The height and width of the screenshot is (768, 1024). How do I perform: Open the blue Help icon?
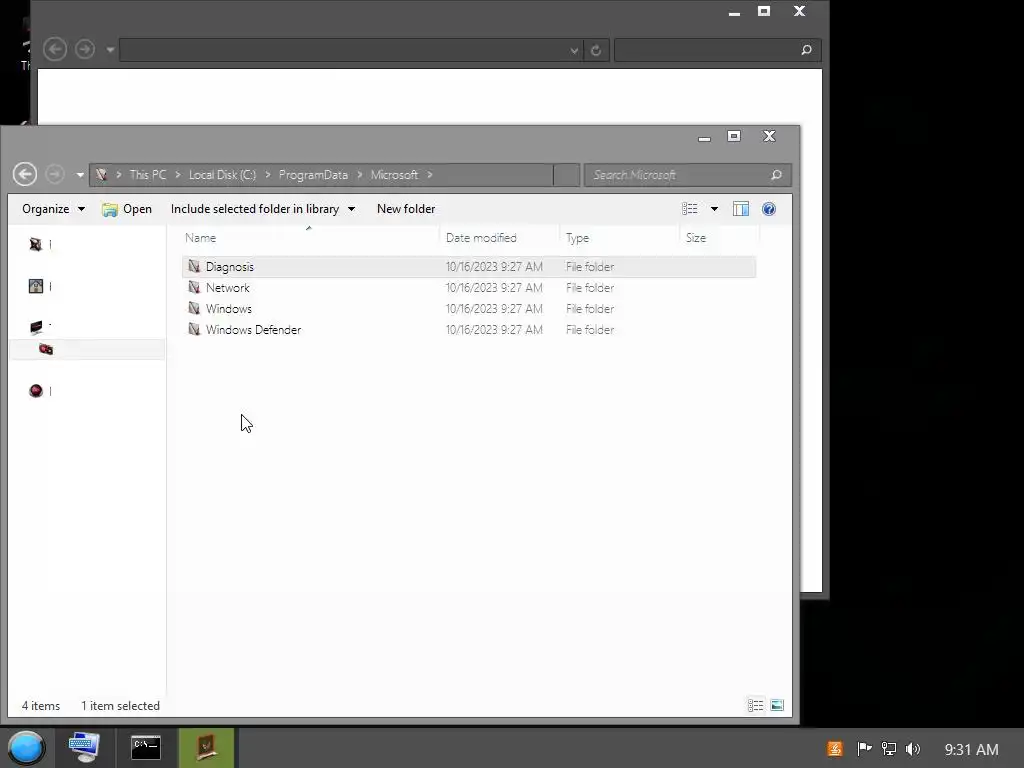[769, 209]
